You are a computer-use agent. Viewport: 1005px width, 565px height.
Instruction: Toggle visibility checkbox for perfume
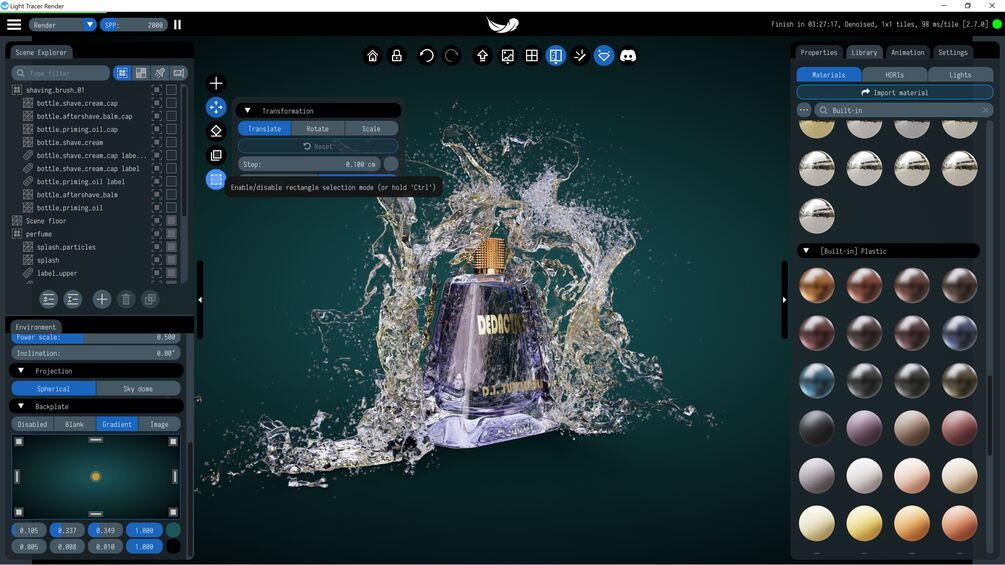[x=171, y=234]
